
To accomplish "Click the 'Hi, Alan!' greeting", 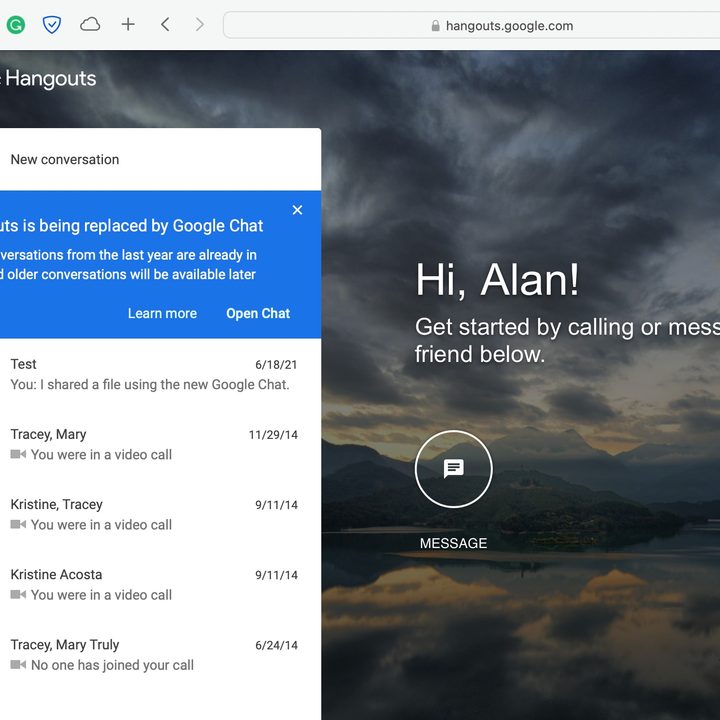I will tap(497, 280).
